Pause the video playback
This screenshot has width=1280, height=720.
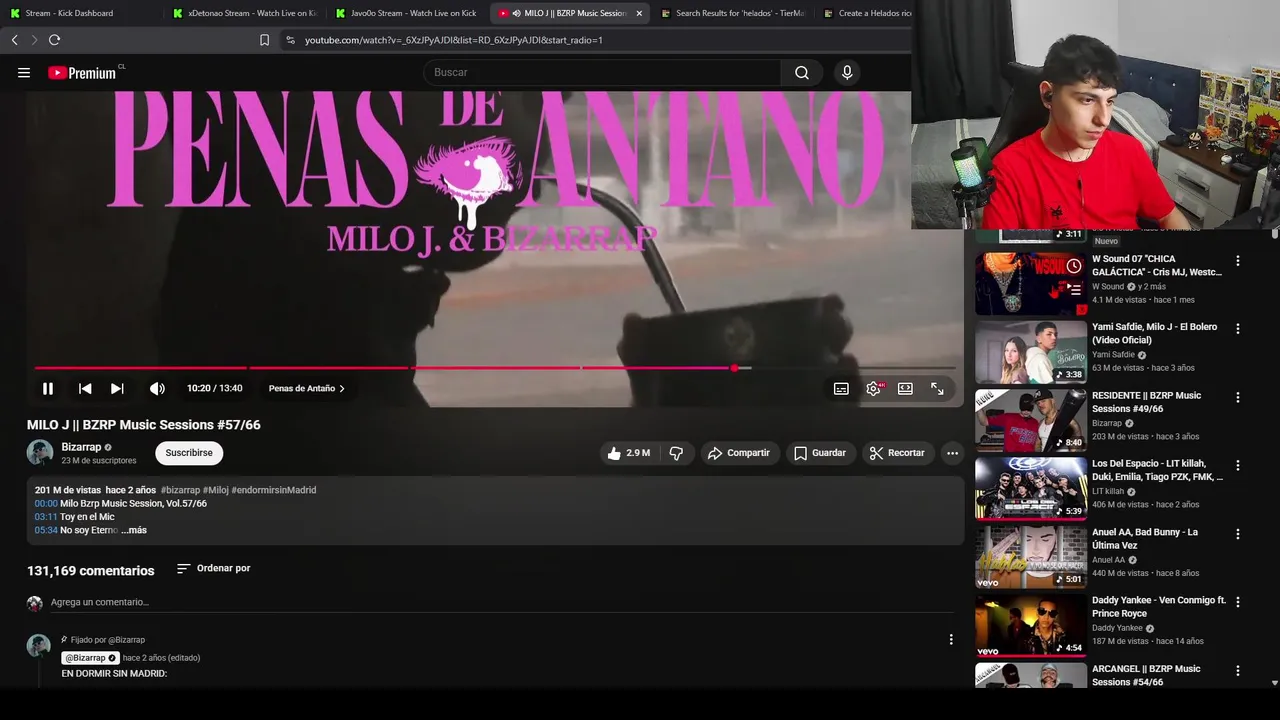(47, 388)
